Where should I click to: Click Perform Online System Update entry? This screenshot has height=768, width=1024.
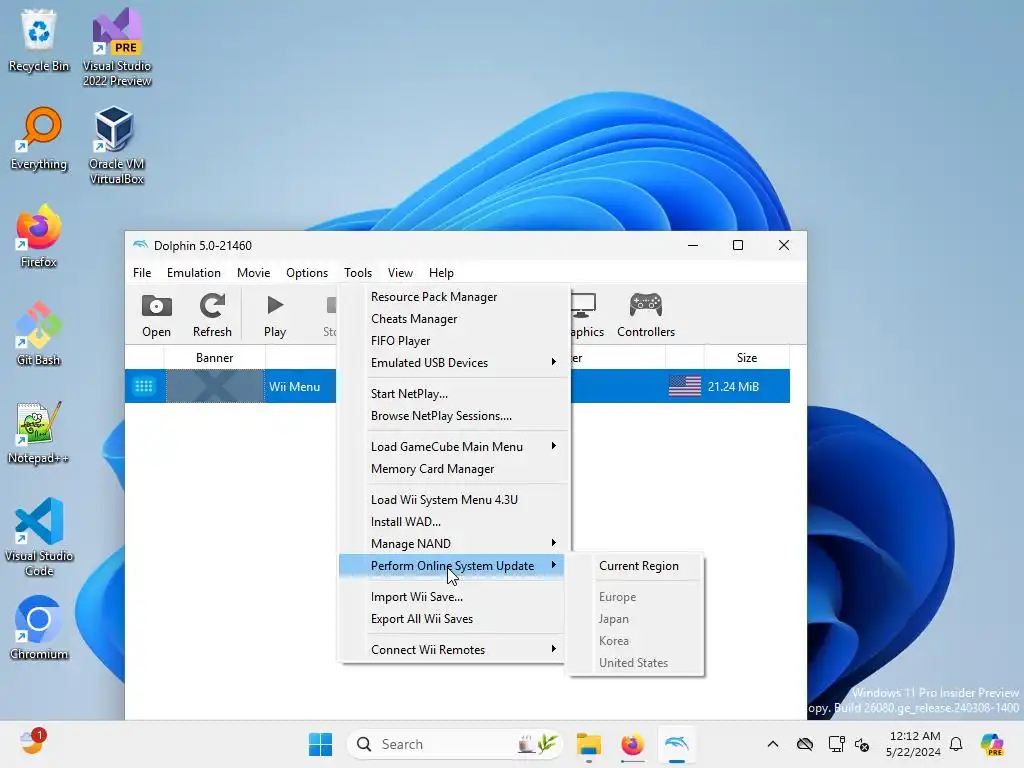[452, 566]
